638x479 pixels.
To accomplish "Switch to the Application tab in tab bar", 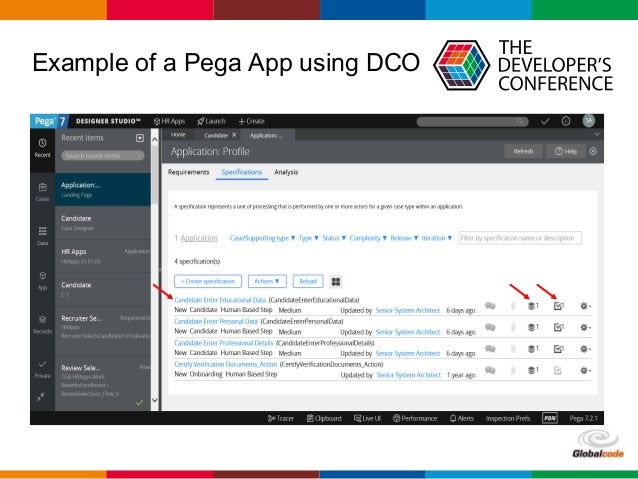I will pos(266,135).
